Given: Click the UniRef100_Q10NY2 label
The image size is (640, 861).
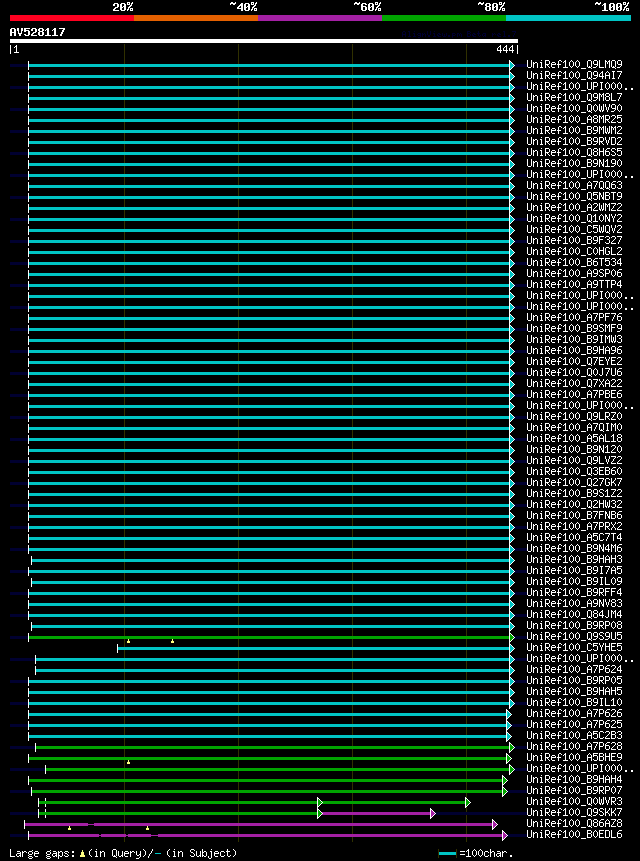Looking at the screenshot, I should pyautogui.click(x=574, y=219).
